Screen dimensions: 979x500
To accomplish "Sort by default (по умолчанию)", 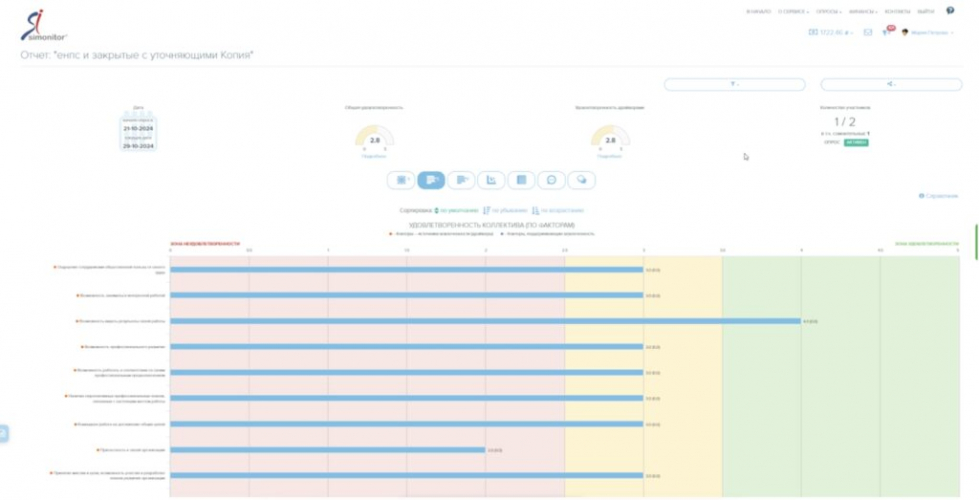I will click(456, 211).
